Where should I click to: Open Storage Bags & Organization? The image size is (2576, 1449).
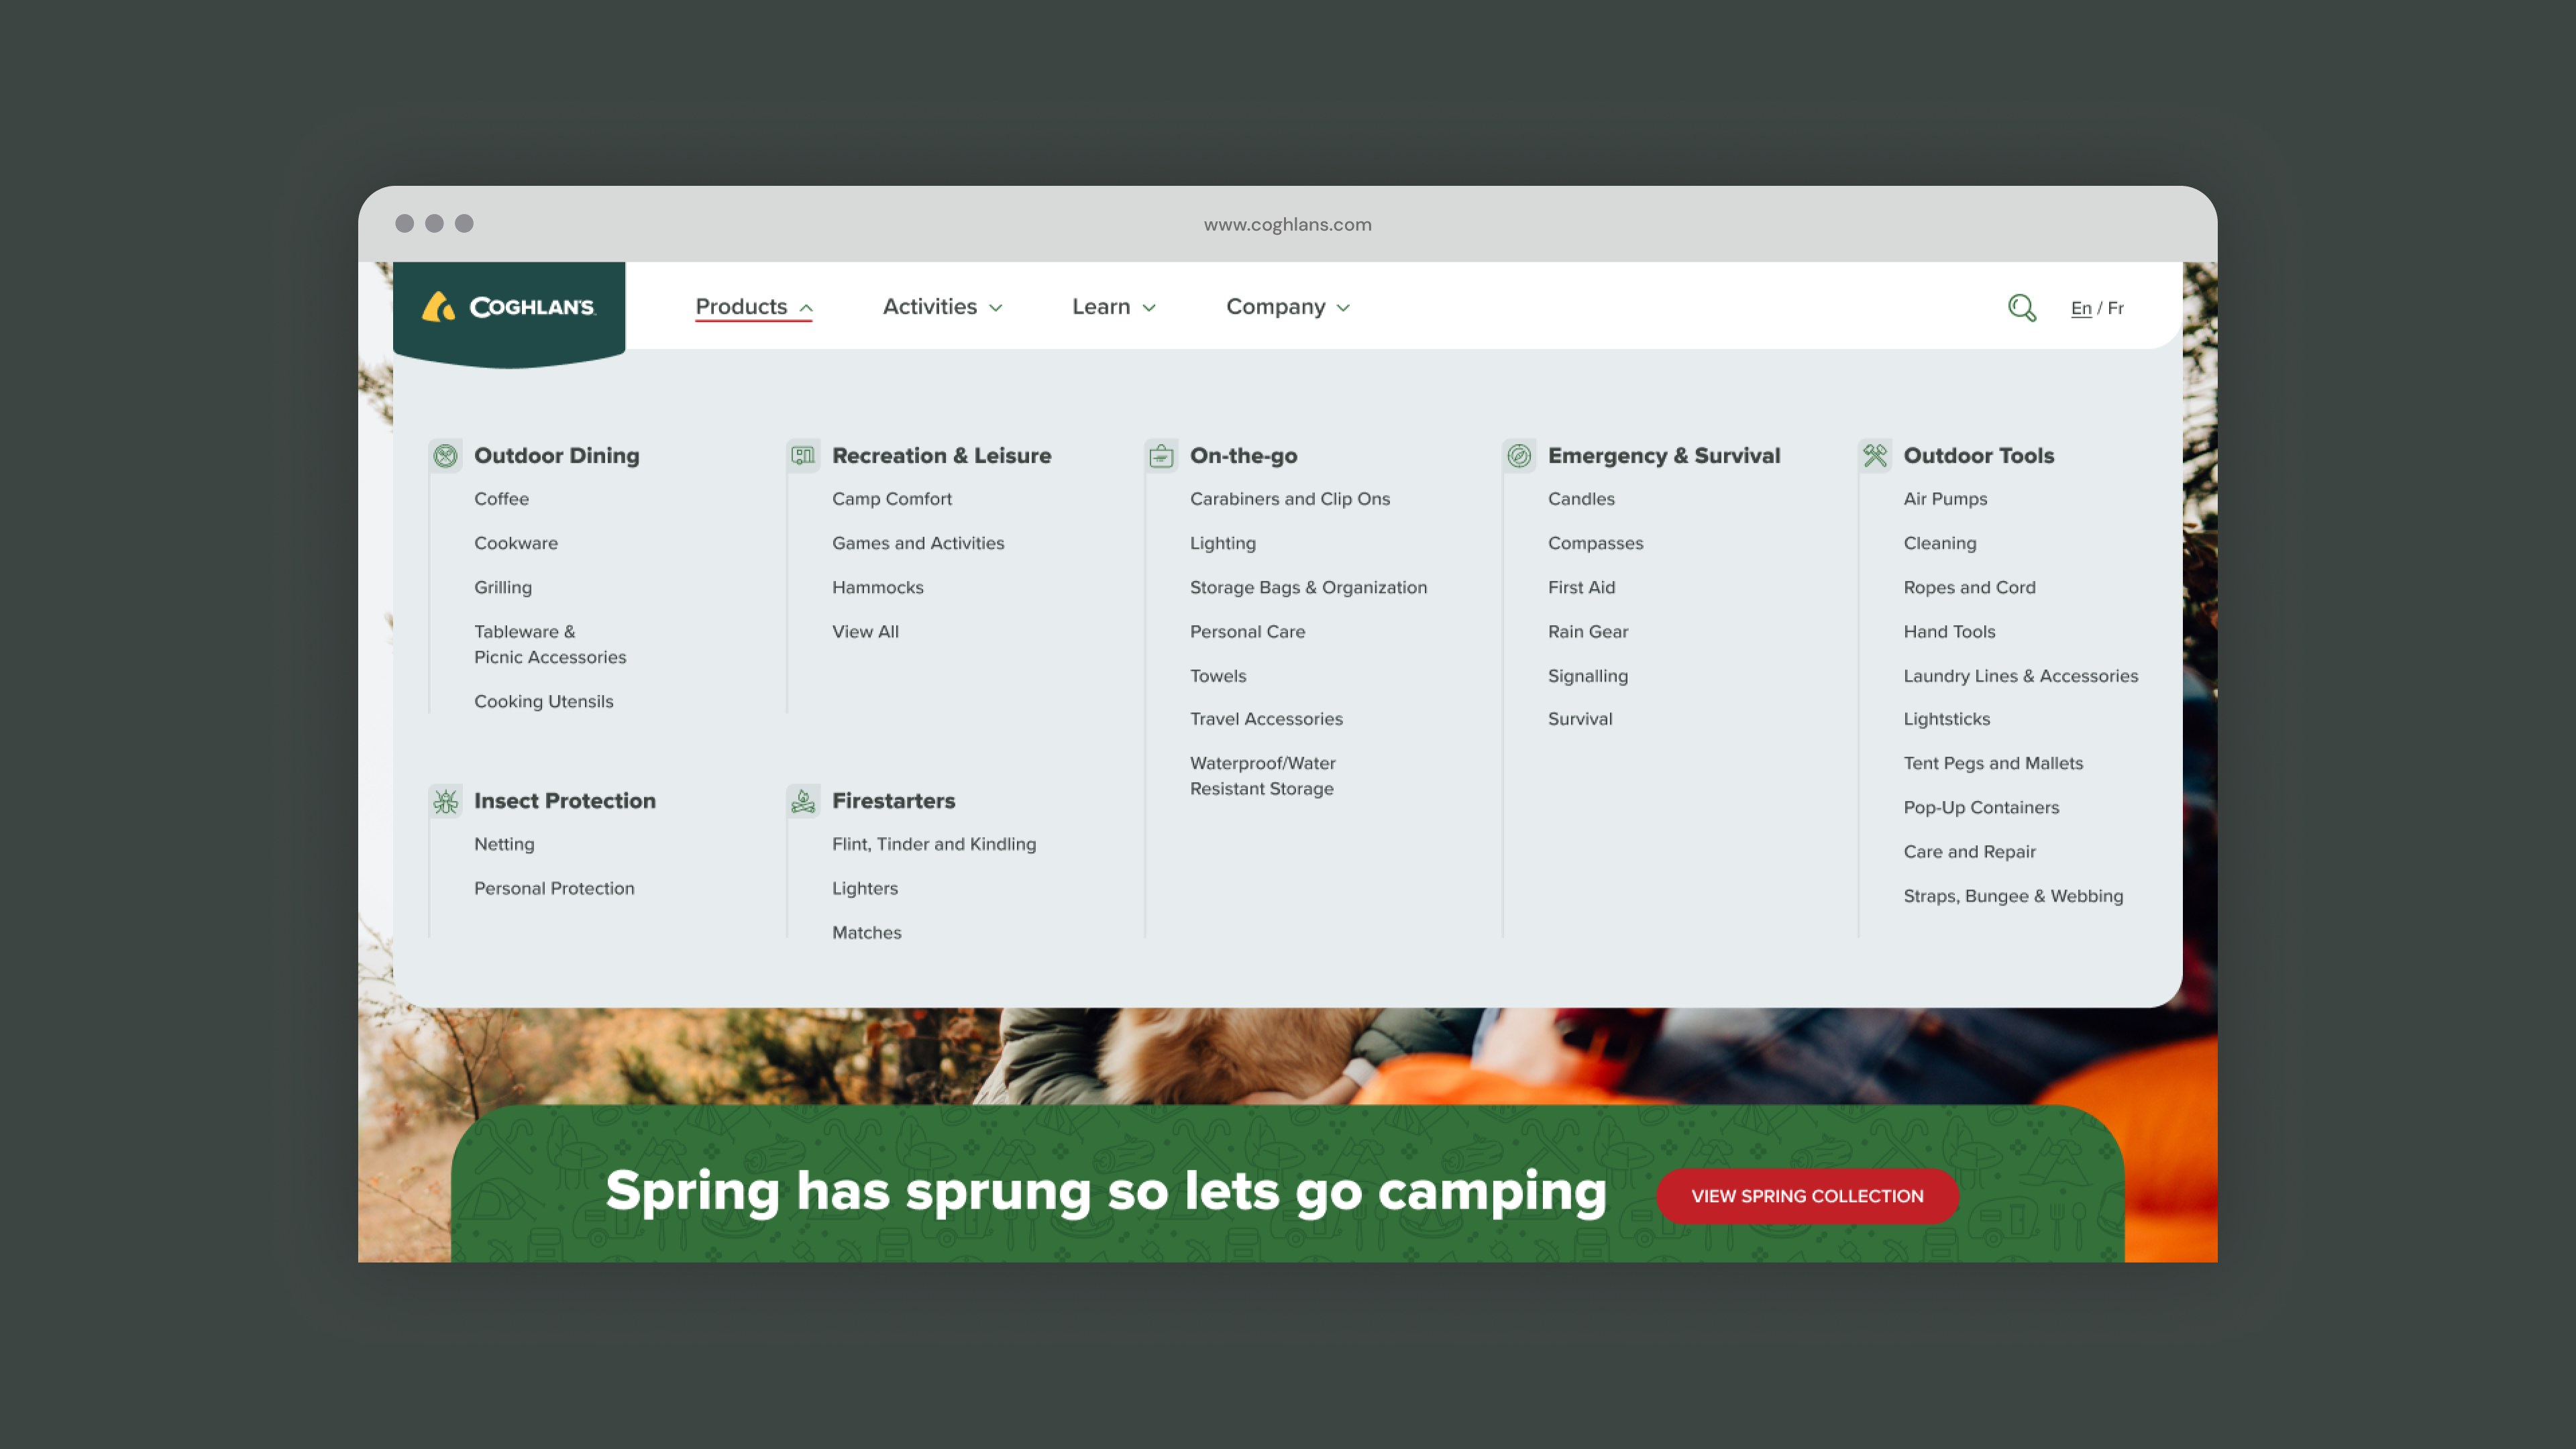coord(1308,587)
